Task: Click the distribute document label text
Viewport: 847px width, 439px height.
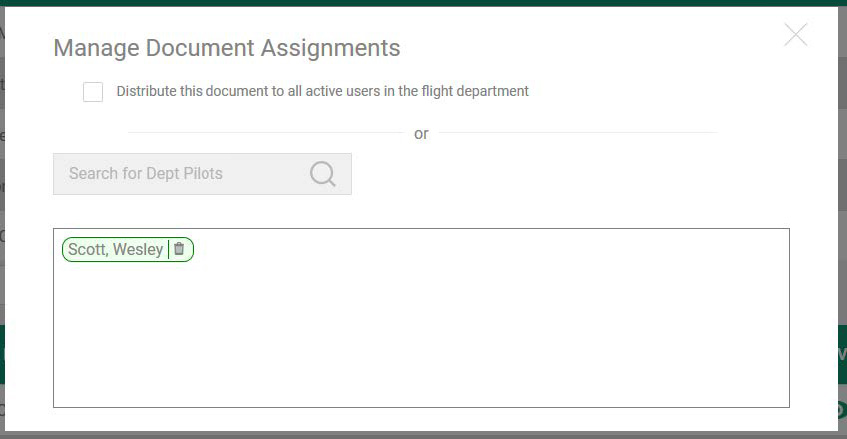Action: 322,91
